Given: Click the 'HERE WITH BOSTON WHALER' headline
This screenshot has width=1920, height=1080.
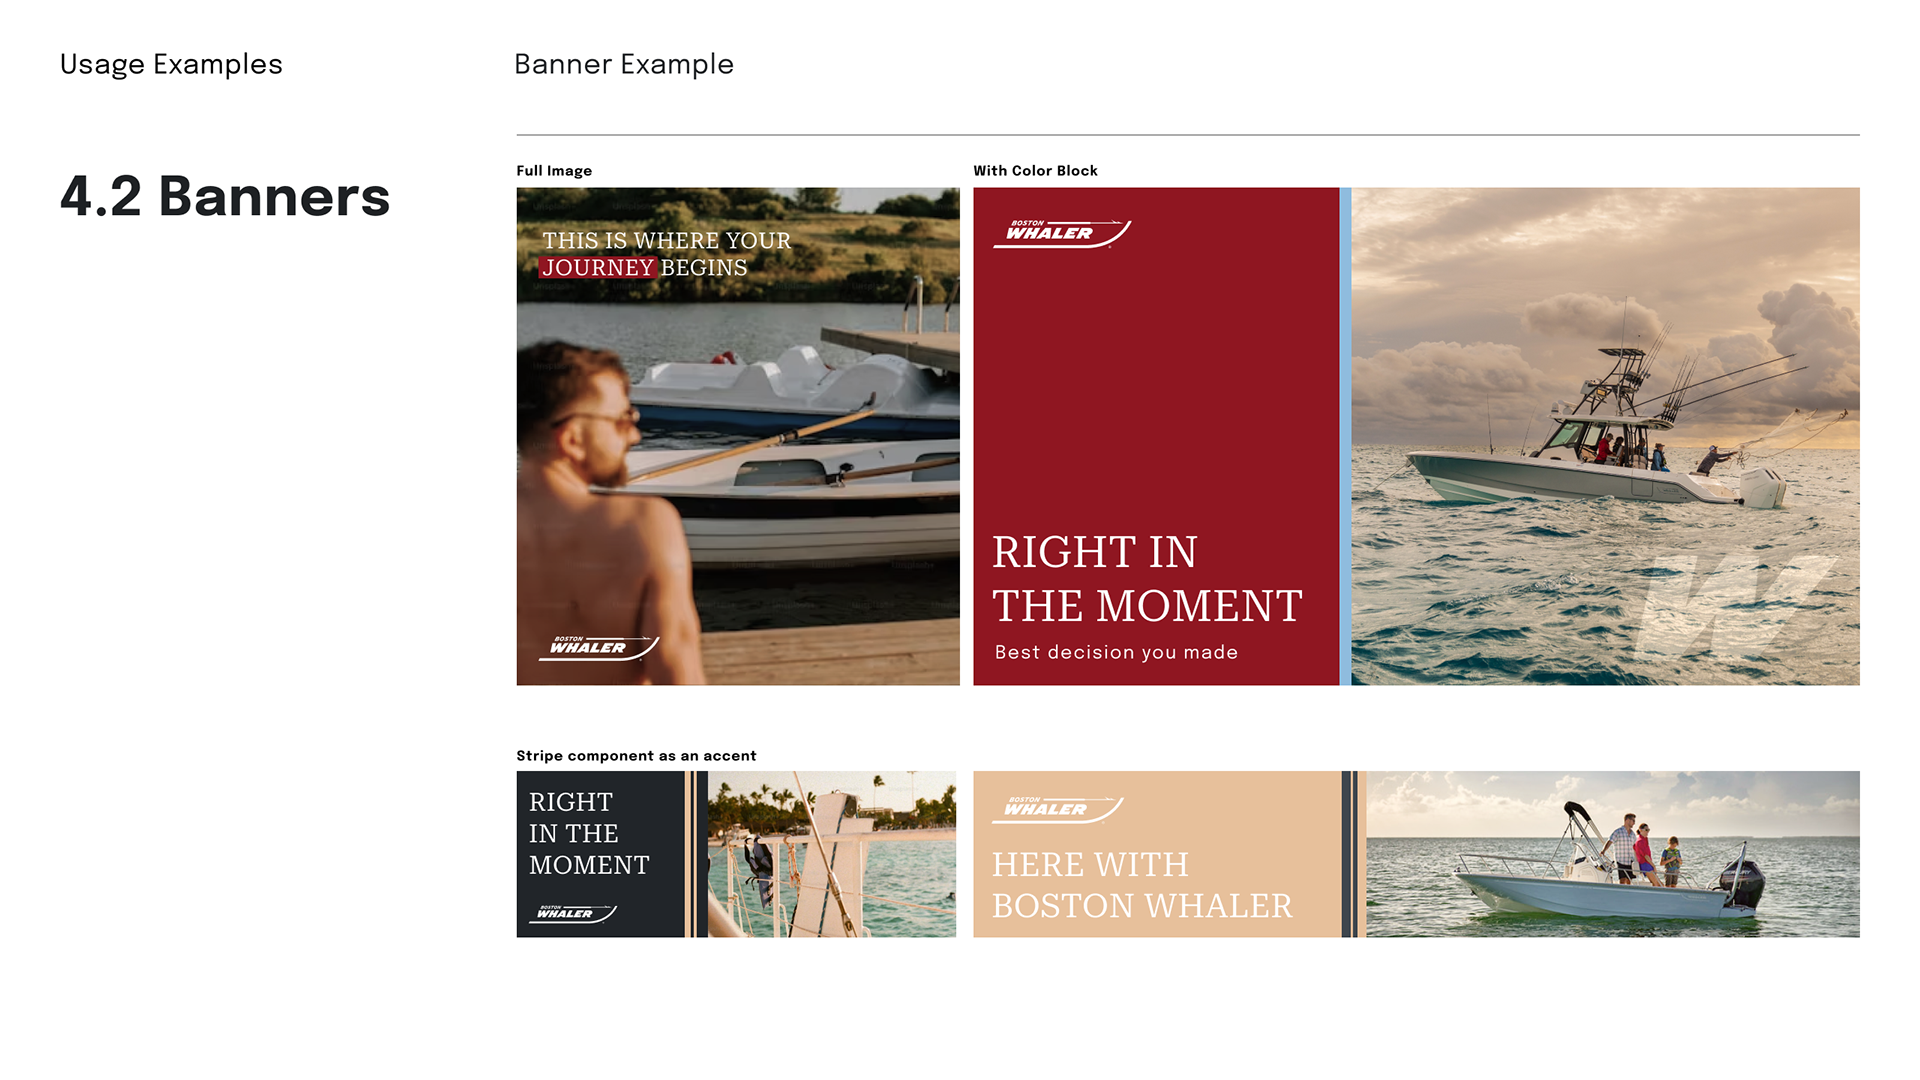Looking at the screenshot, I should click(x=1142, y=885).
